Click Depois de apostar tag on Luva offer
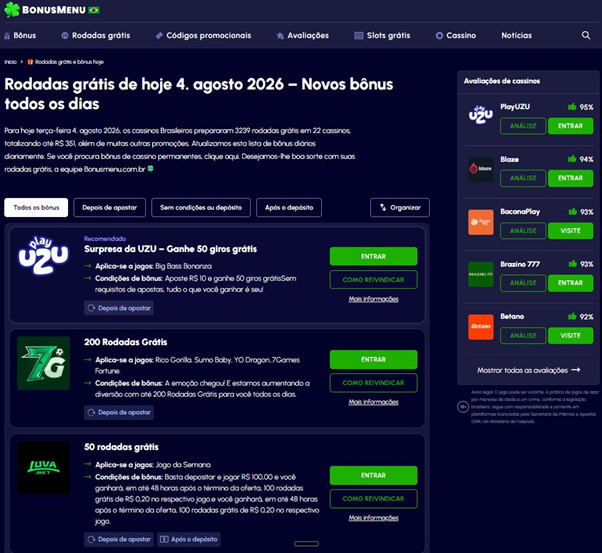 [119, 539]
